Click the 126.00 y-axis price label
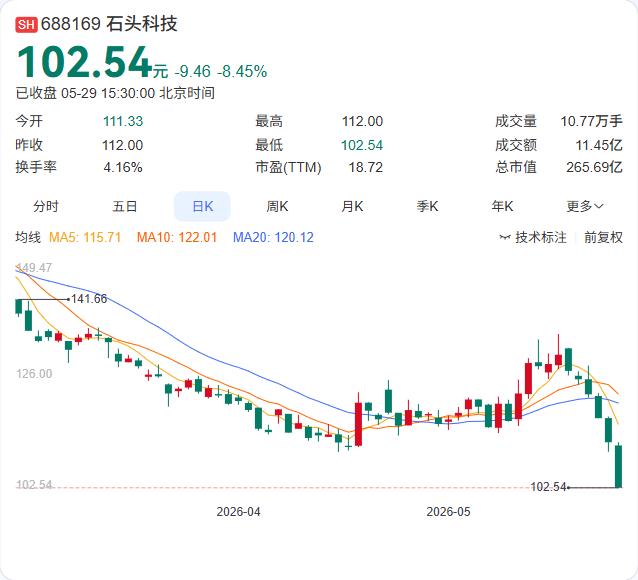Screen dimensions: 638x580 click(34, 374)
